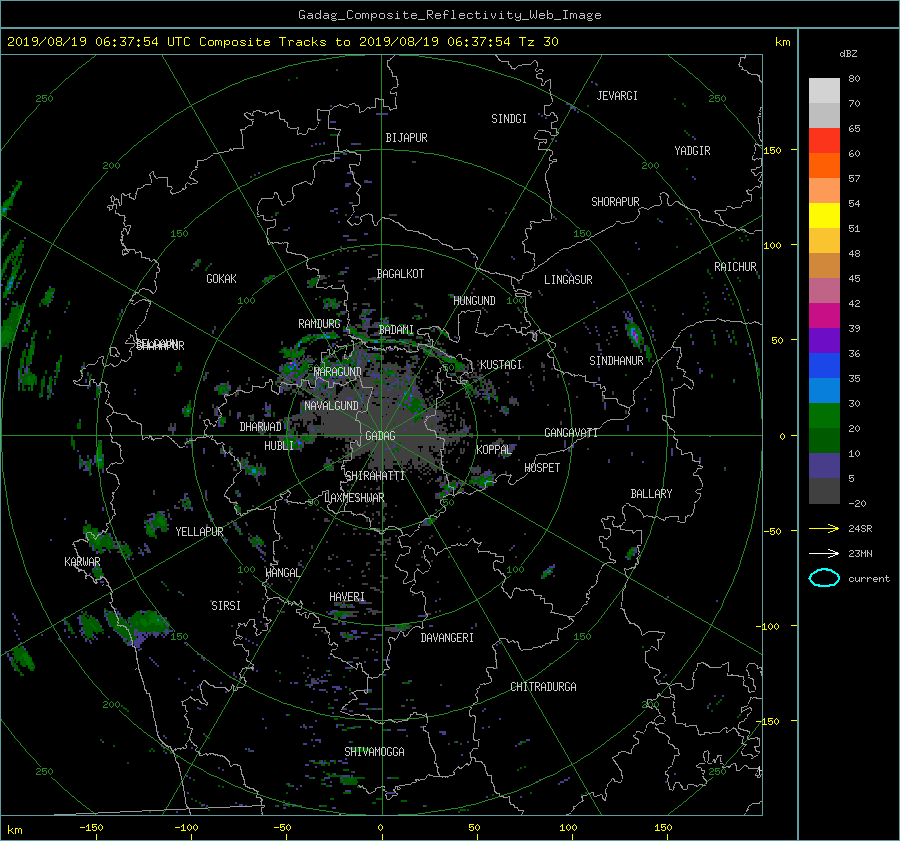Click the bright green 30 dBZ legend swatch
Viewport: 900px width, 841px height.
pos(824,416)
